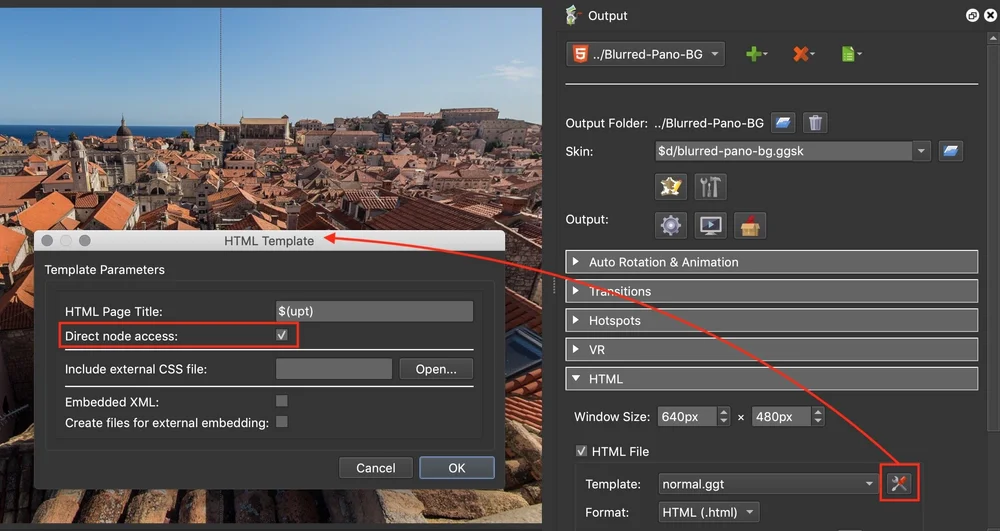This screenshot has width=1000, height=531.
Task: Undock the Output panel
Action: pos(972,16)
